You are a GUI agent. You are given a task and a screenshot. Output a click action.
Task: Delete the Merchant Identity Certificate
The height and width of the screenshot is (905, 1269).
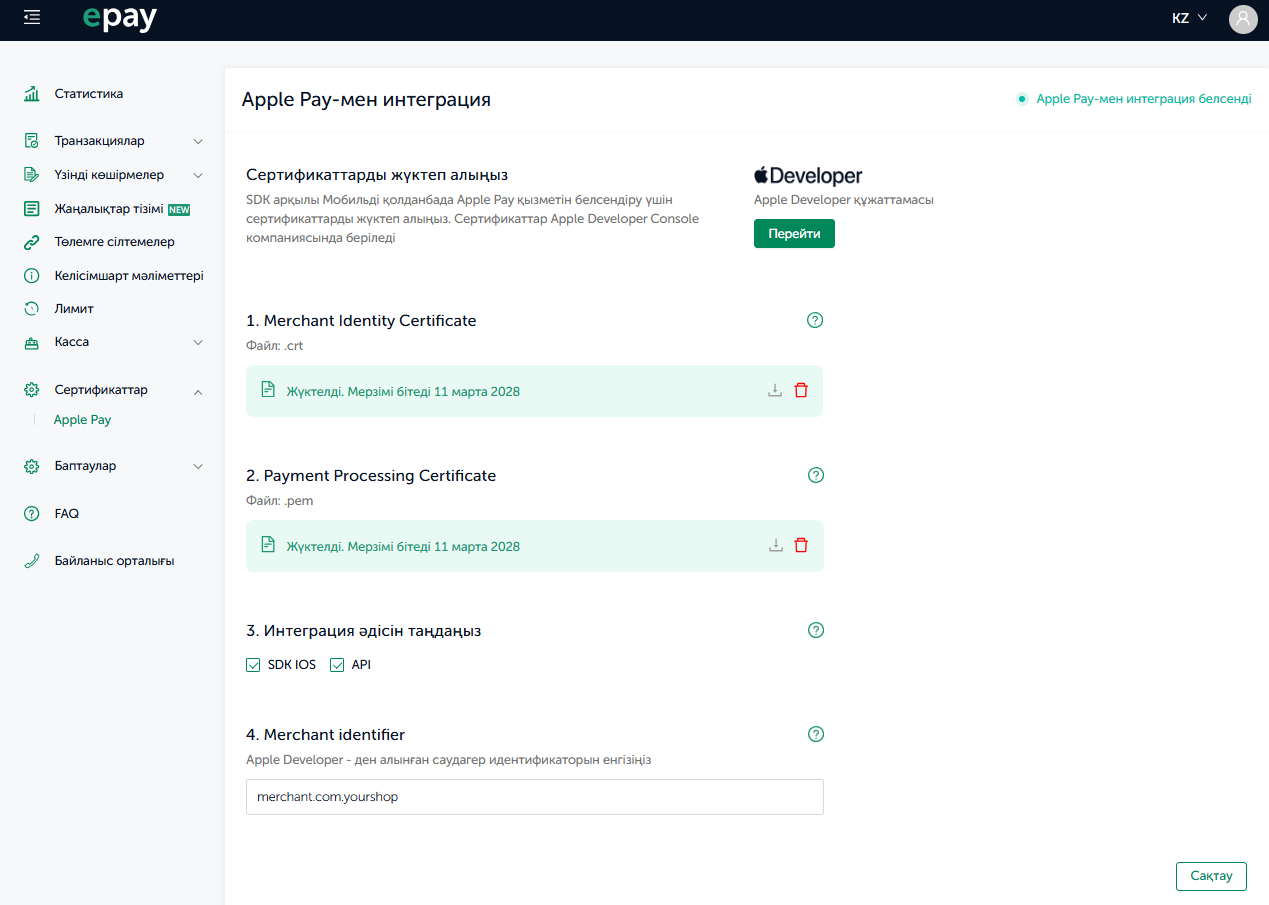click(x=801, y=391)
